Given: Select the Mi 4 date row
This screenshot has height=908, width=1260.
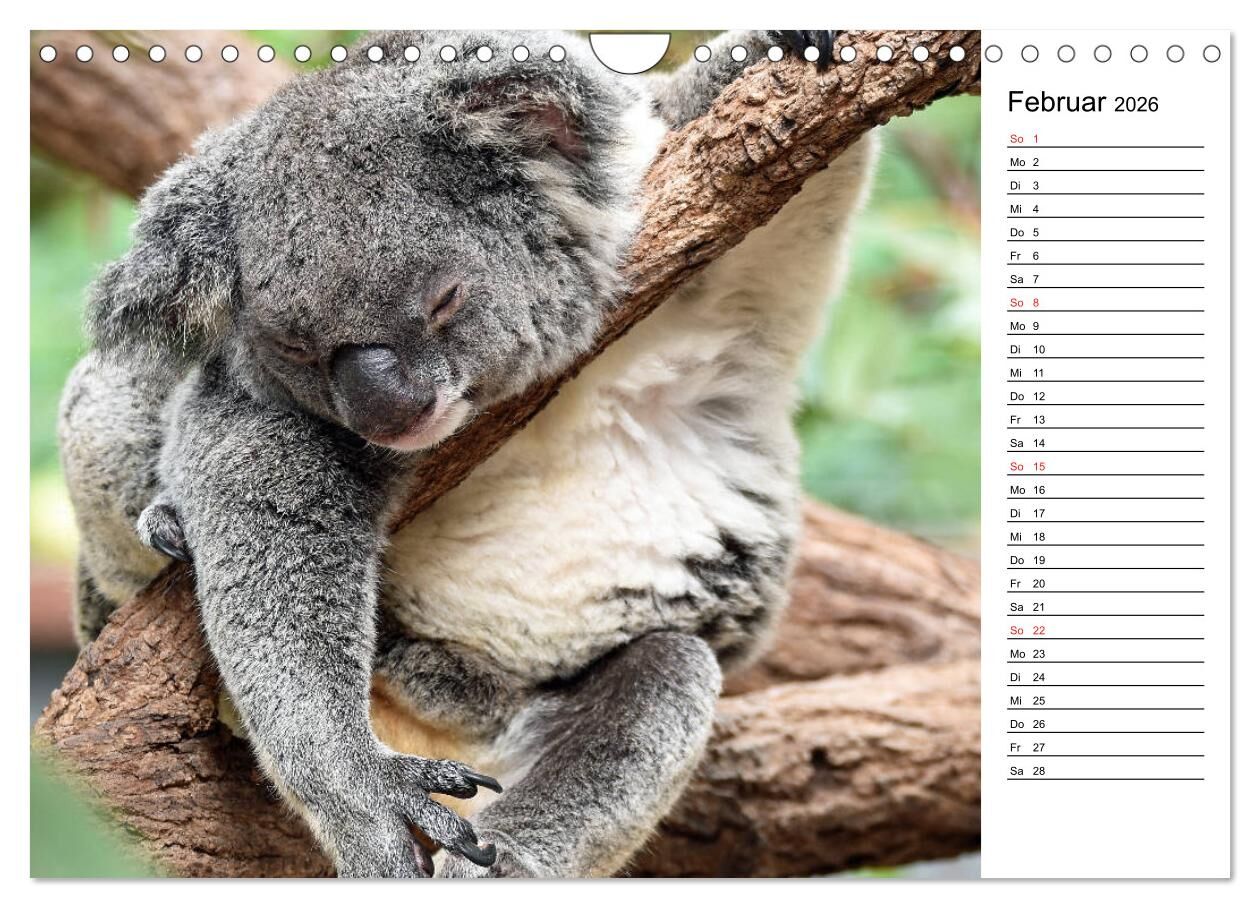Looking at the screenshot, I should [1104, 209].
